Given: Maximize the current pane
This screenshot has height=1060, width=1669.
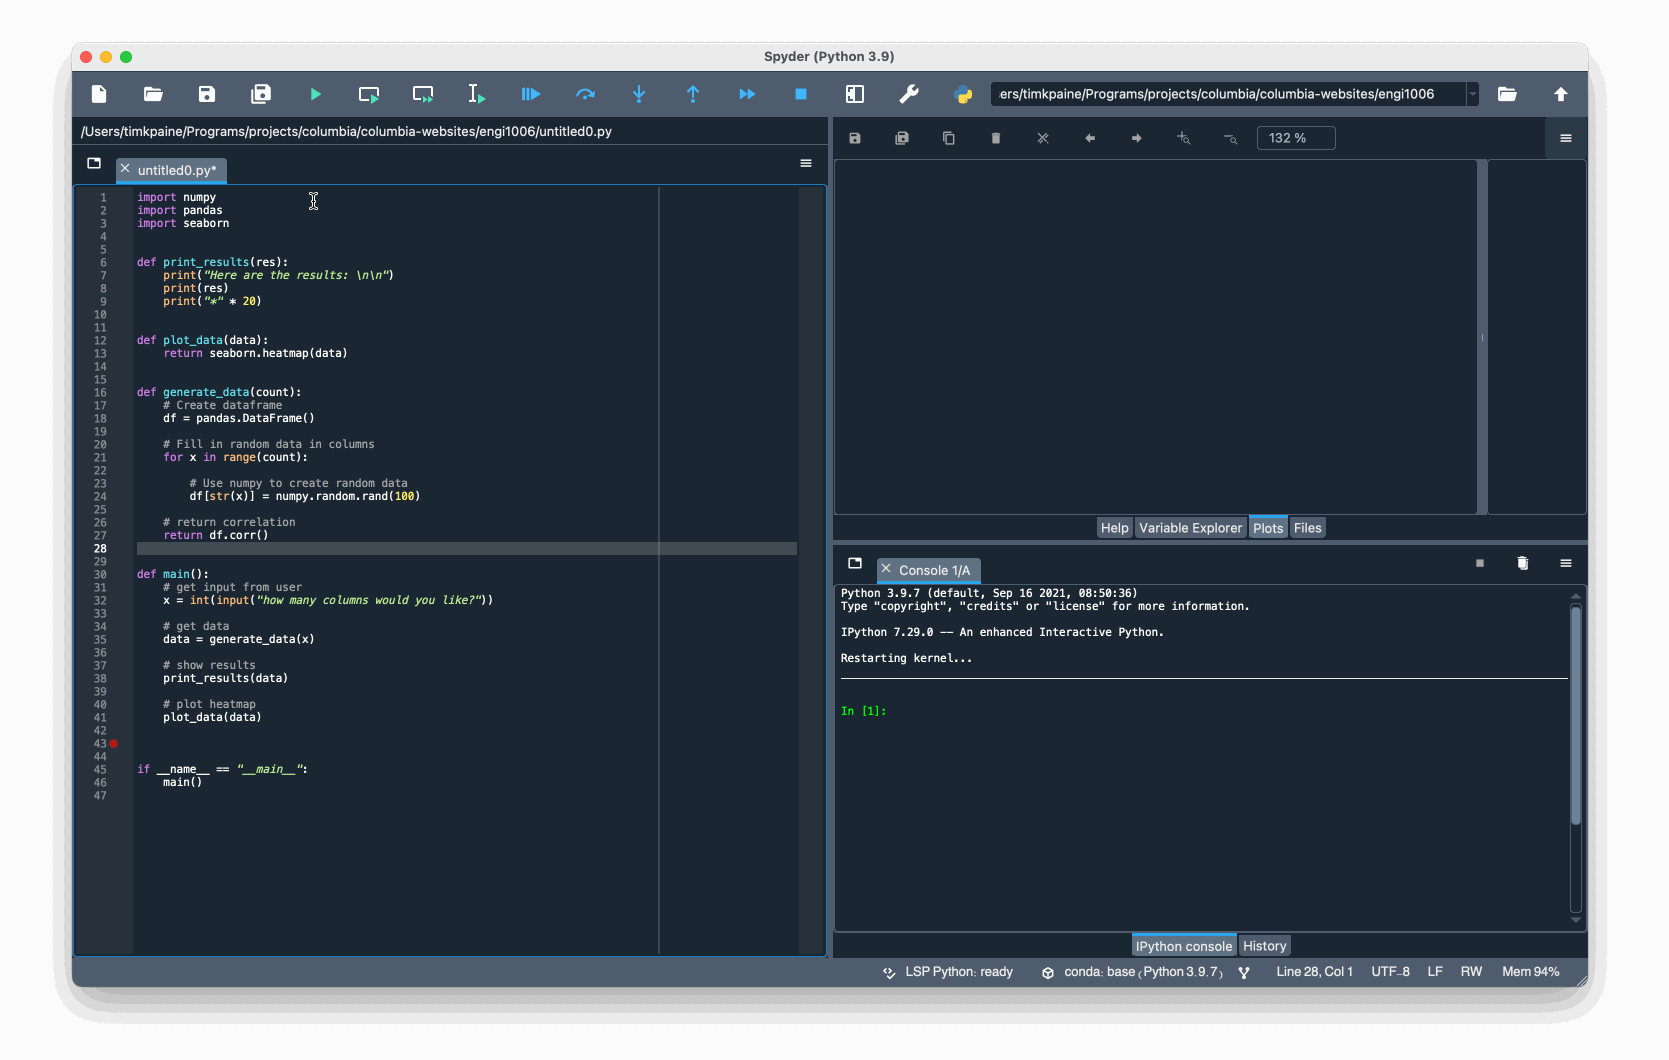Looking at the screenshot, I should tap(855, 94).
